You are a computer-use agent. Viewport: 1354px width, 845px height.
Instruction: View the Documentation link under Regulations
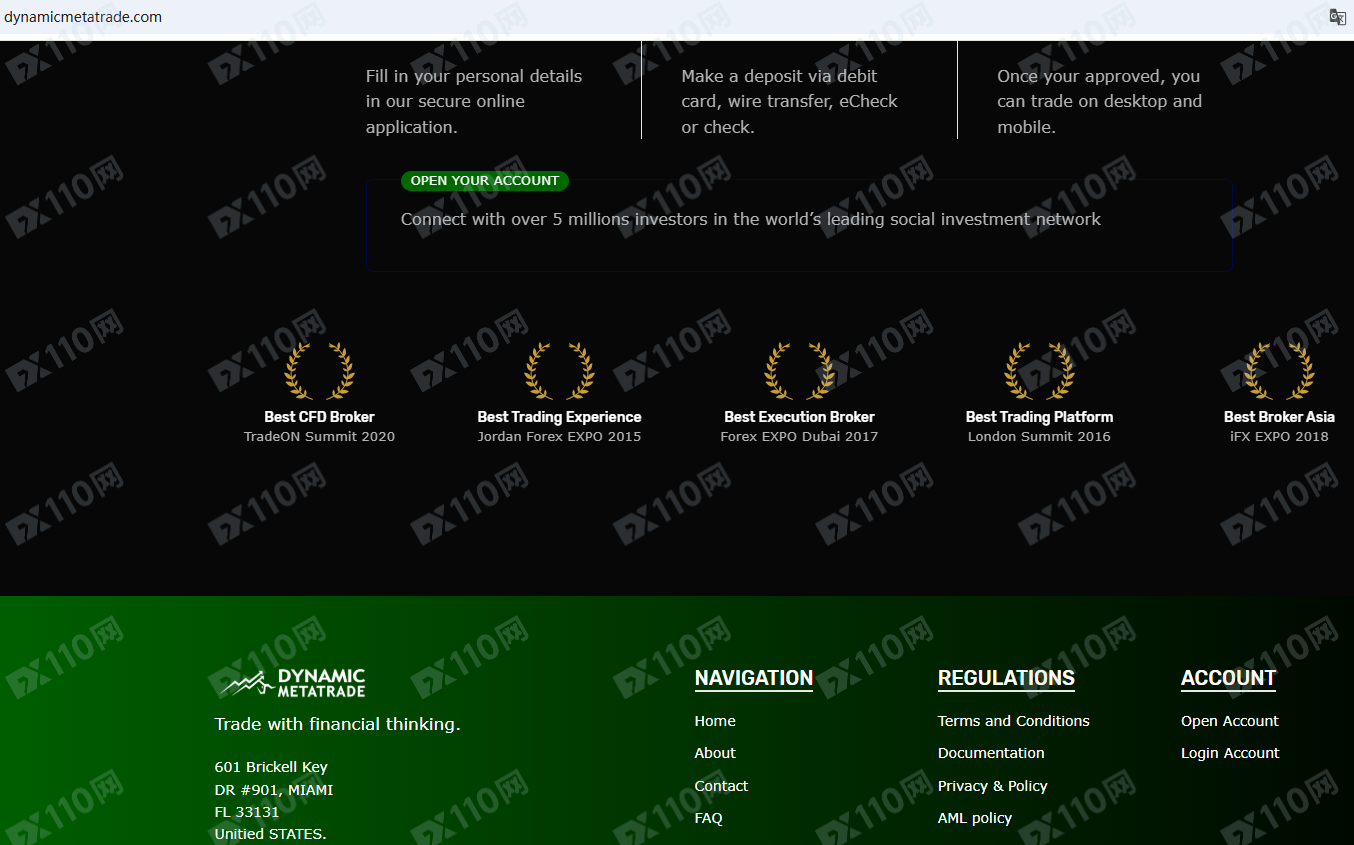(x=991, y=753)
